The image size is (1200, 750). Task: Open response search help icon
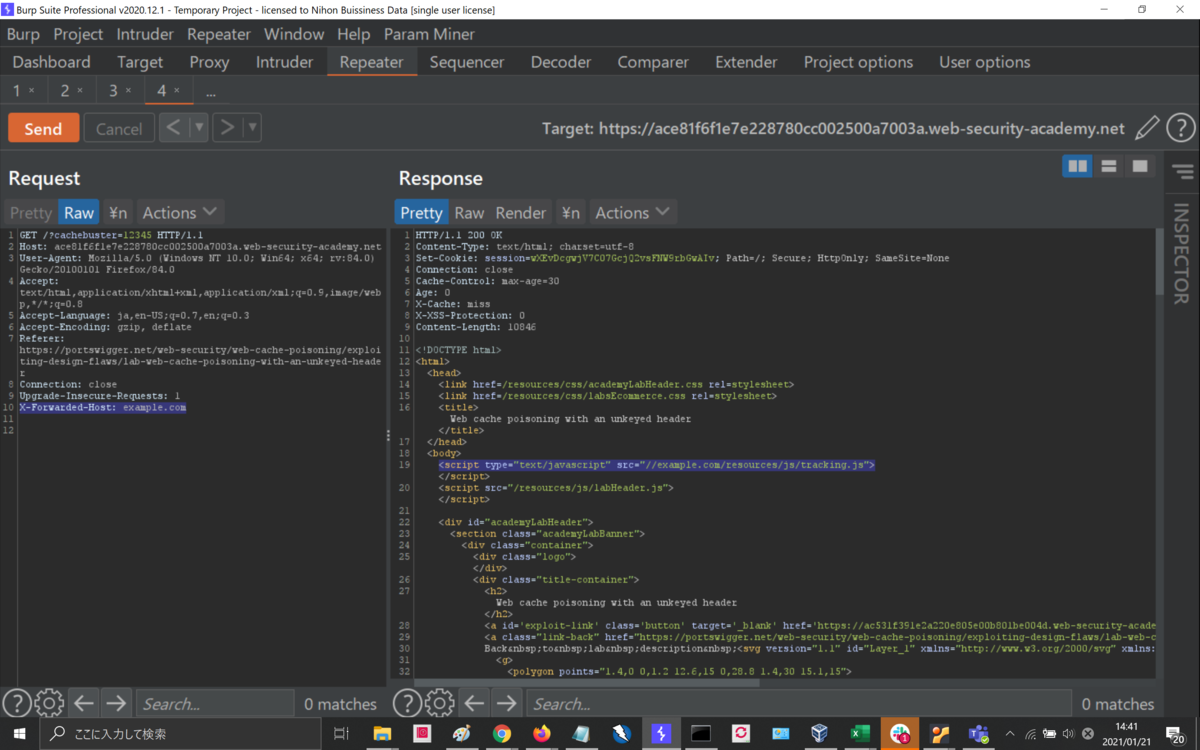pyautogui.click(x=407, y=704)
